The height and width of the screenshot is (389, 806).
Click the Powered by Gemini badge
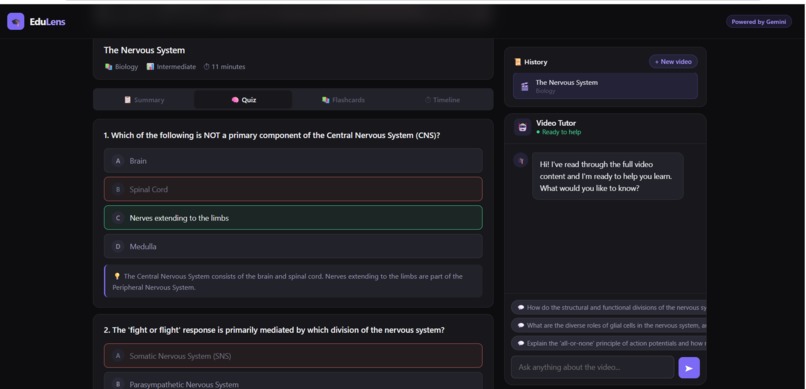pyautogui.click(x=759, y=22)
